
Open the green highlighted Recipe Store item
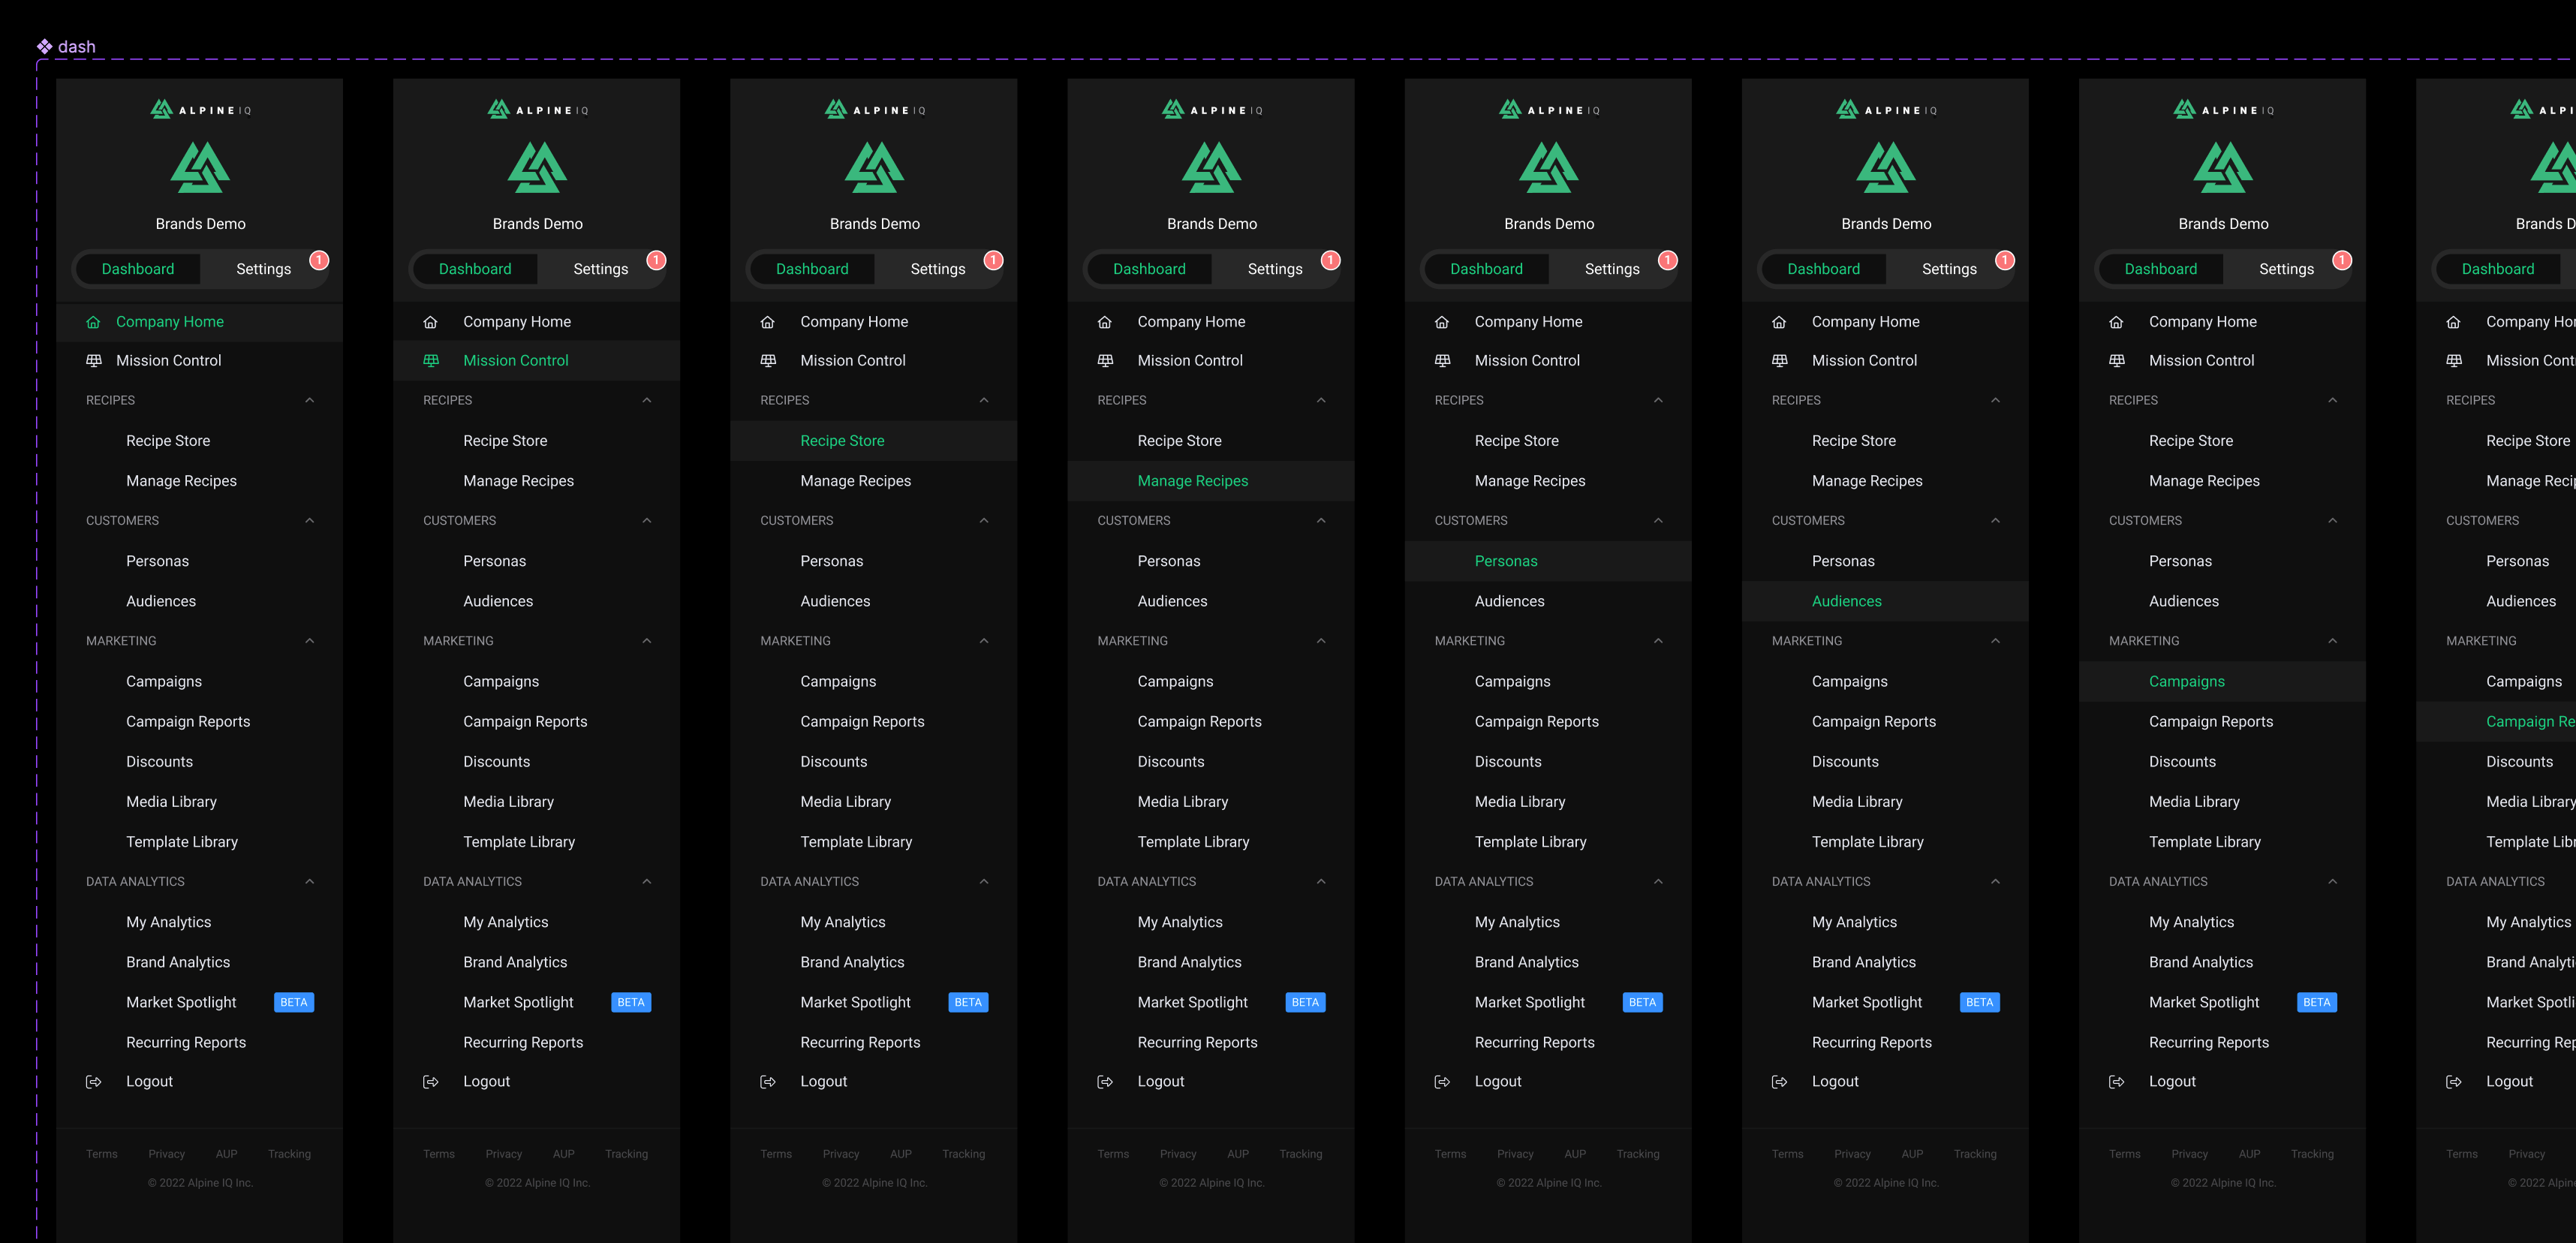(x=842, y=441)
